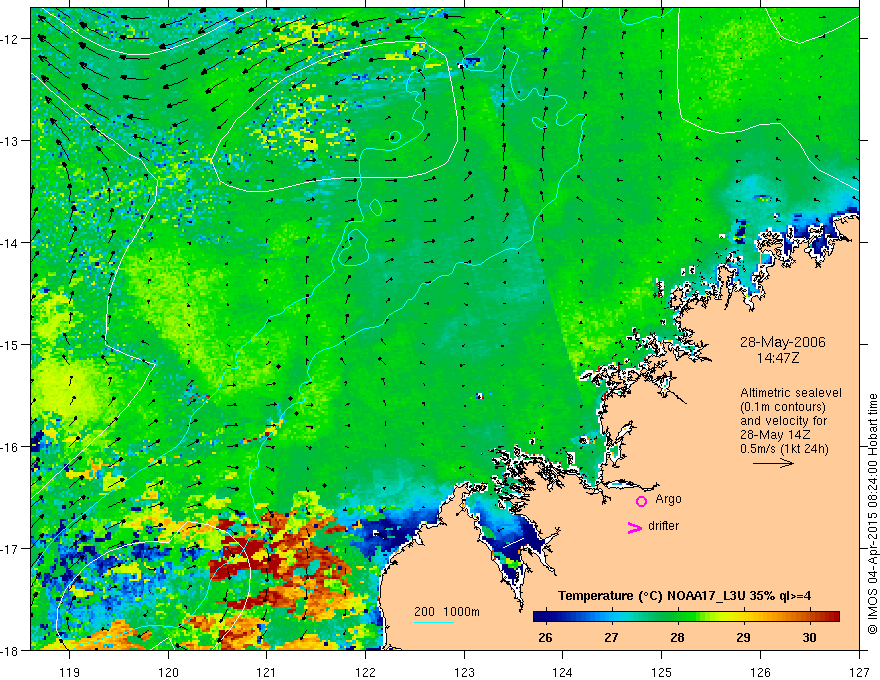
Task: Click the latitude axis label -12
Action: point(11,39)
